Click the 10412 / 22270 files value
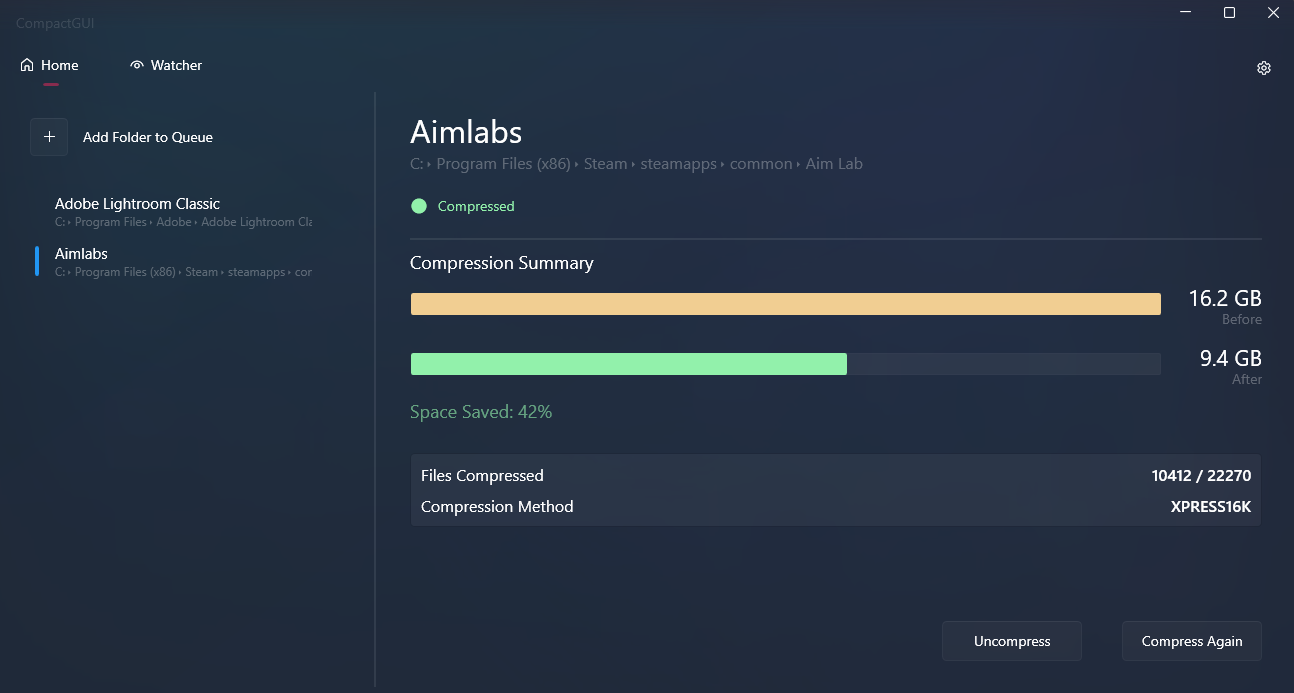This screenshot has width=1294, height=693. (1201, 476)
